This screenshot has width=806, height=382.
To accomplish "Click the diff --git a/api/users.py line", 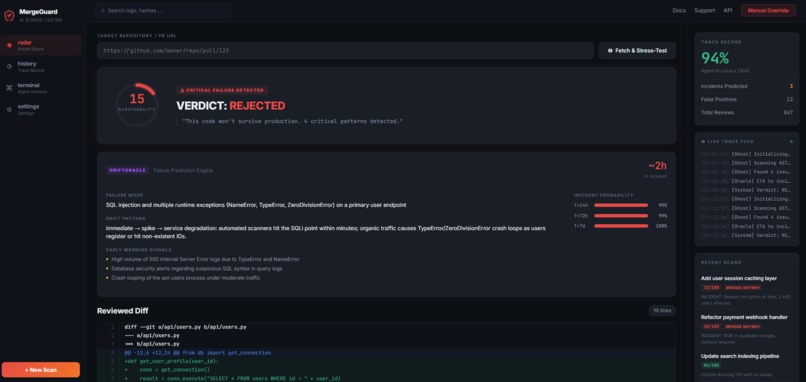I will tap(185, 327).
